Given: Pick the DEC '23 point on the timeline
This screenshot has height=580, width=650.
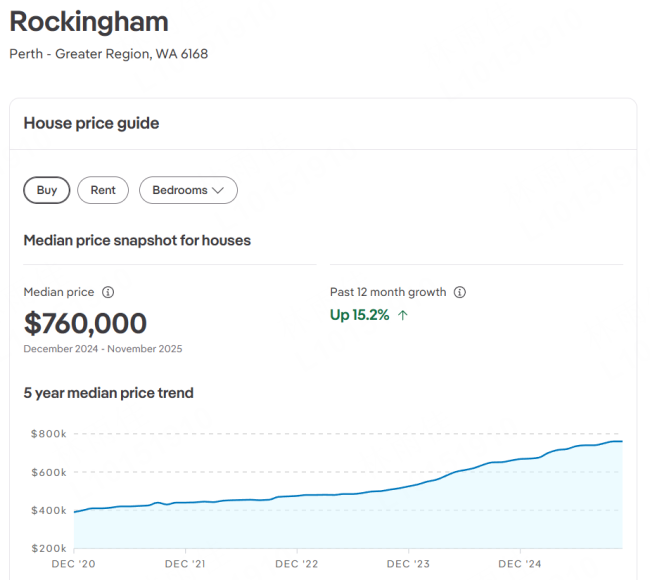Looking at the screenshot, I should click(408, 563).
